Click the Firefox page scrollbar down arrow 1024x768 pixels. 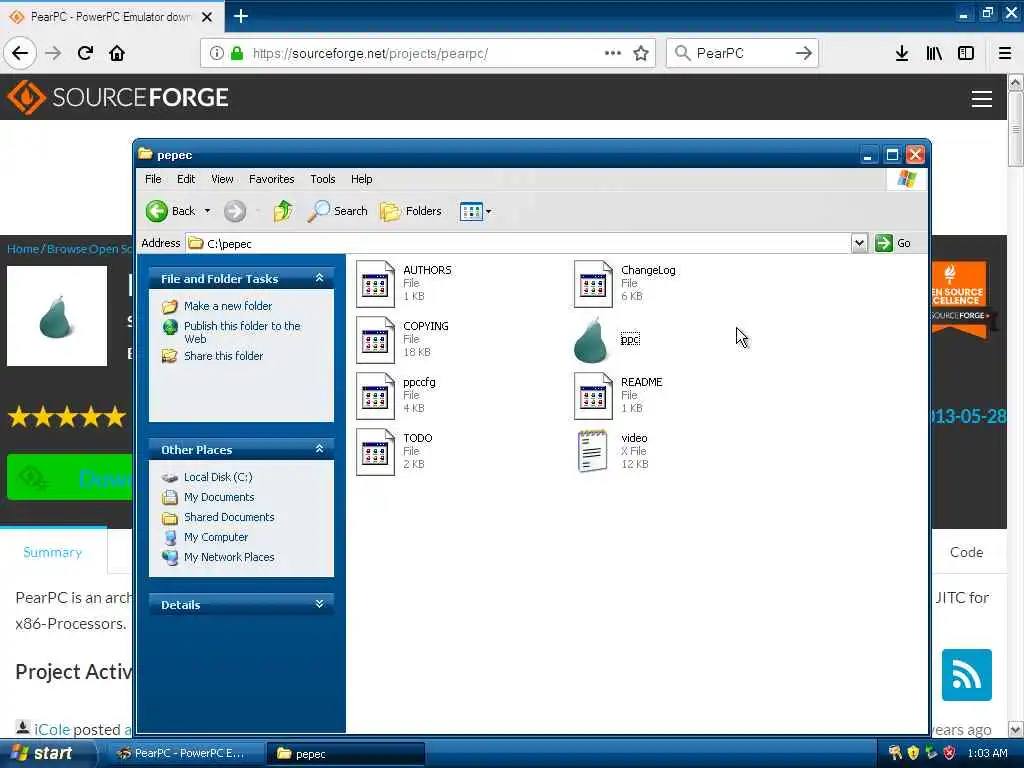[x=1015, y=729]
